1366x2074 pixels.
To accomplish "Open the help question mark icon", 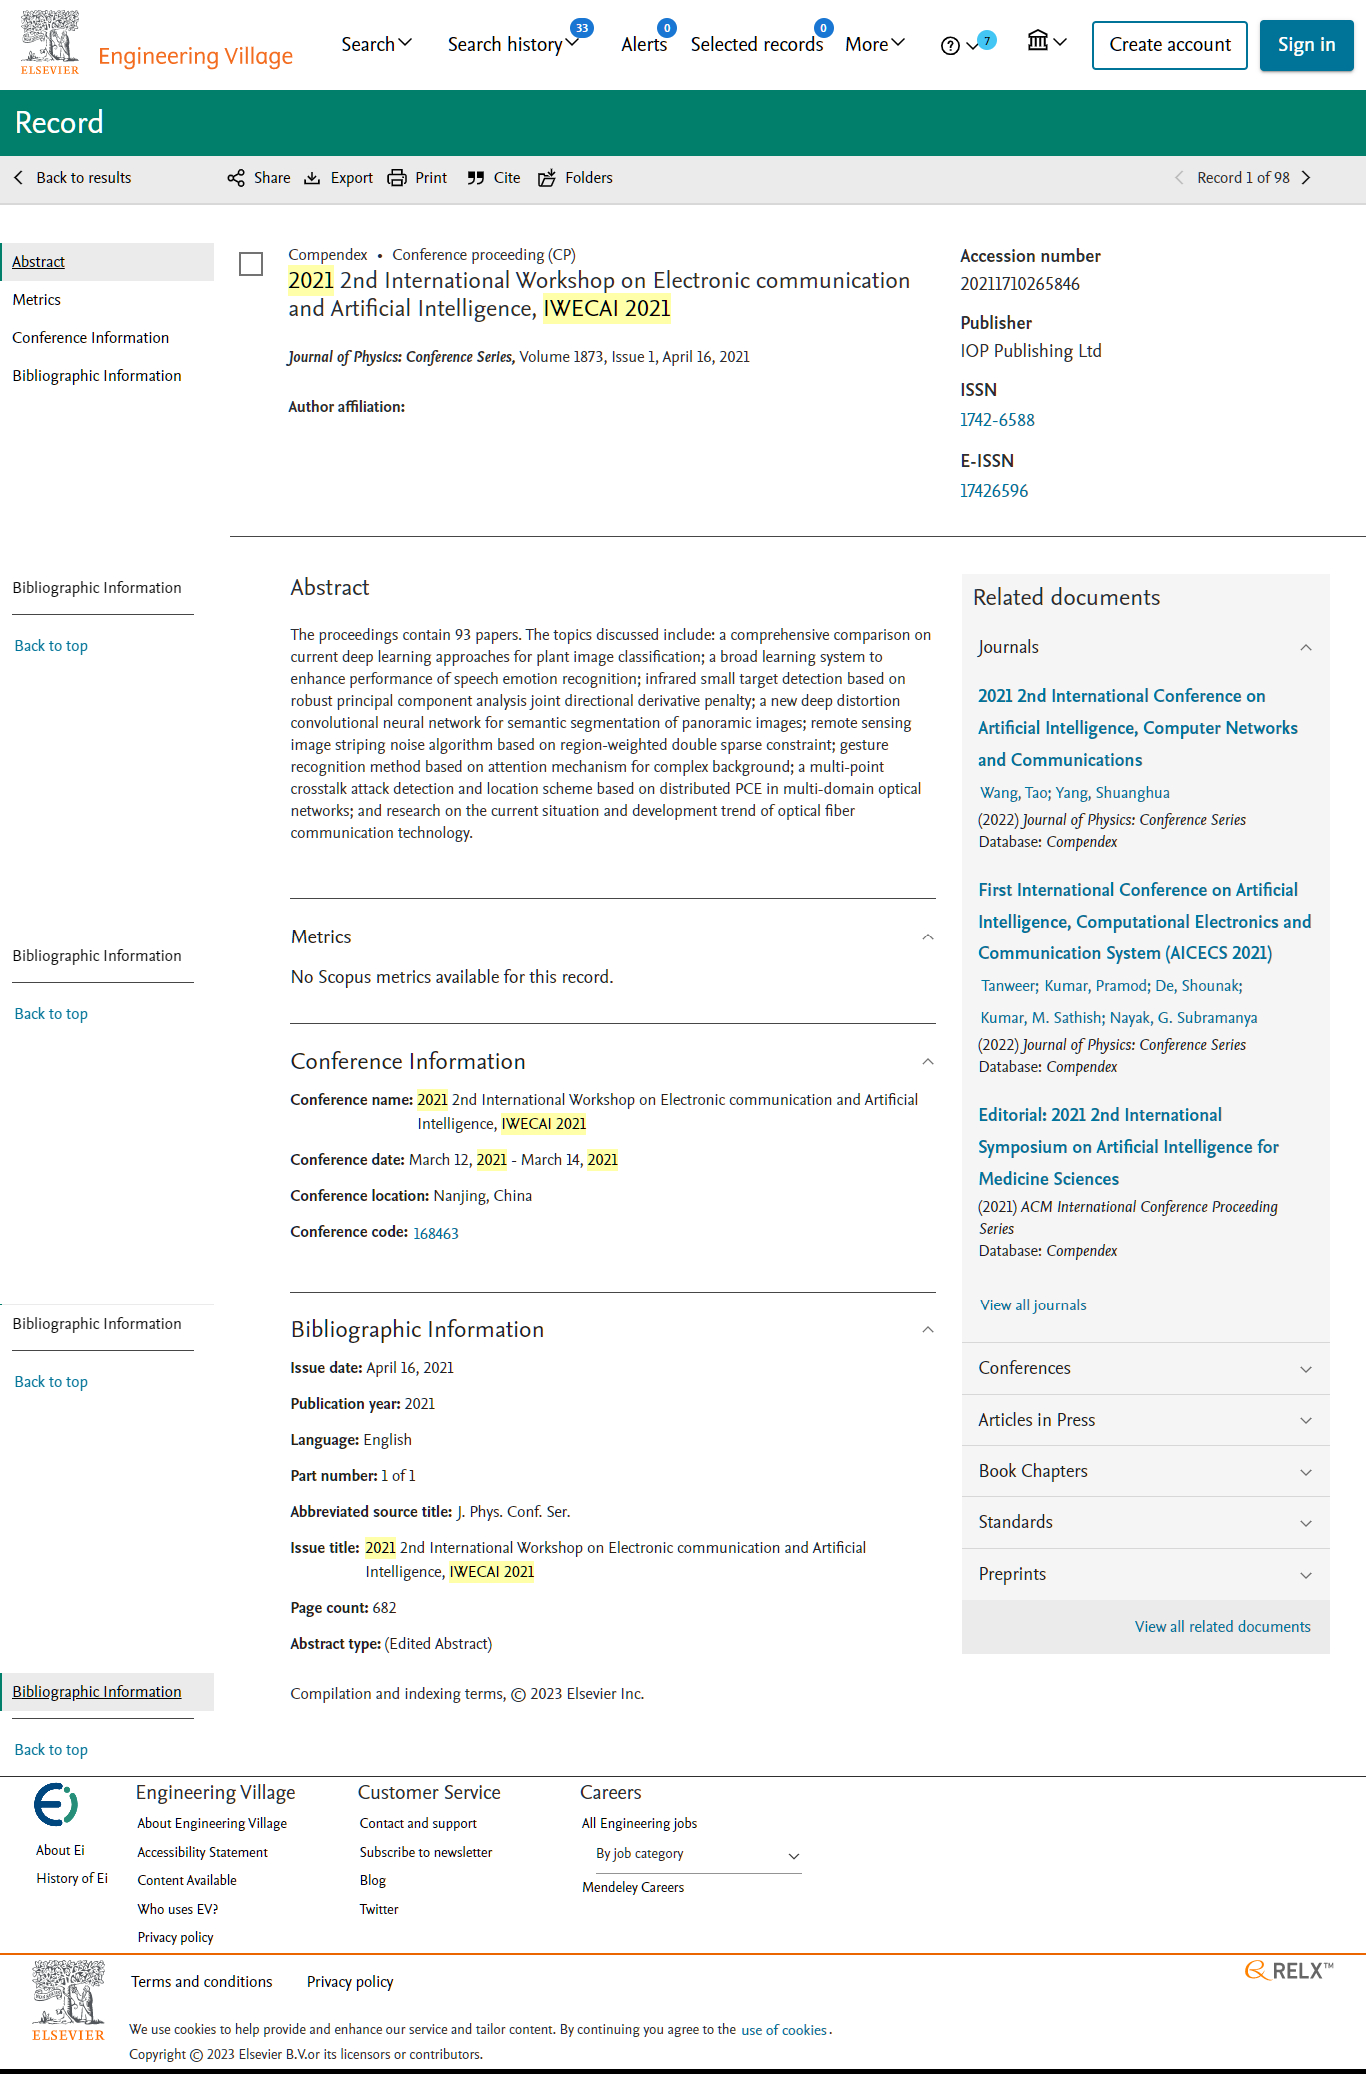I will point(950,45).
